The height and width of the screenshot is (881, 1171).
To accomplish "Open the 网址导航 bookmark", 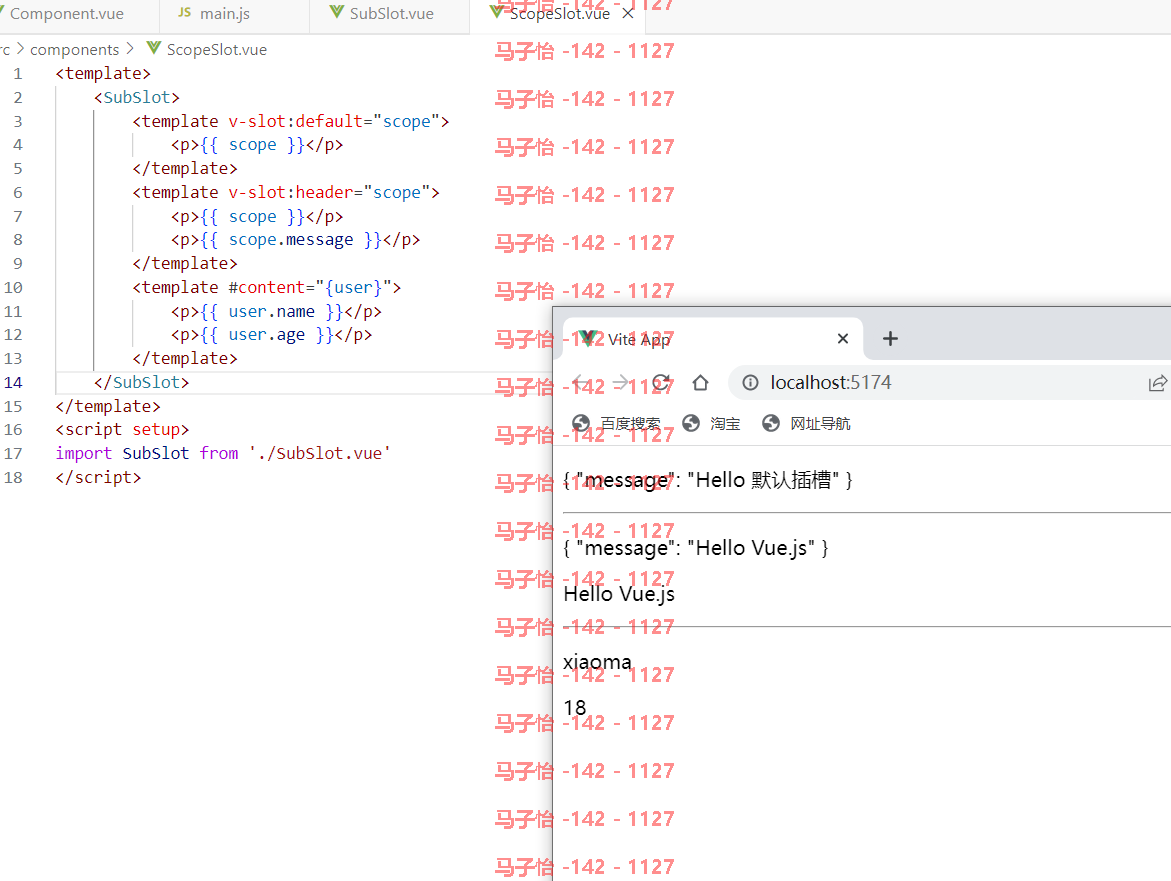I will tap(806, 423).
